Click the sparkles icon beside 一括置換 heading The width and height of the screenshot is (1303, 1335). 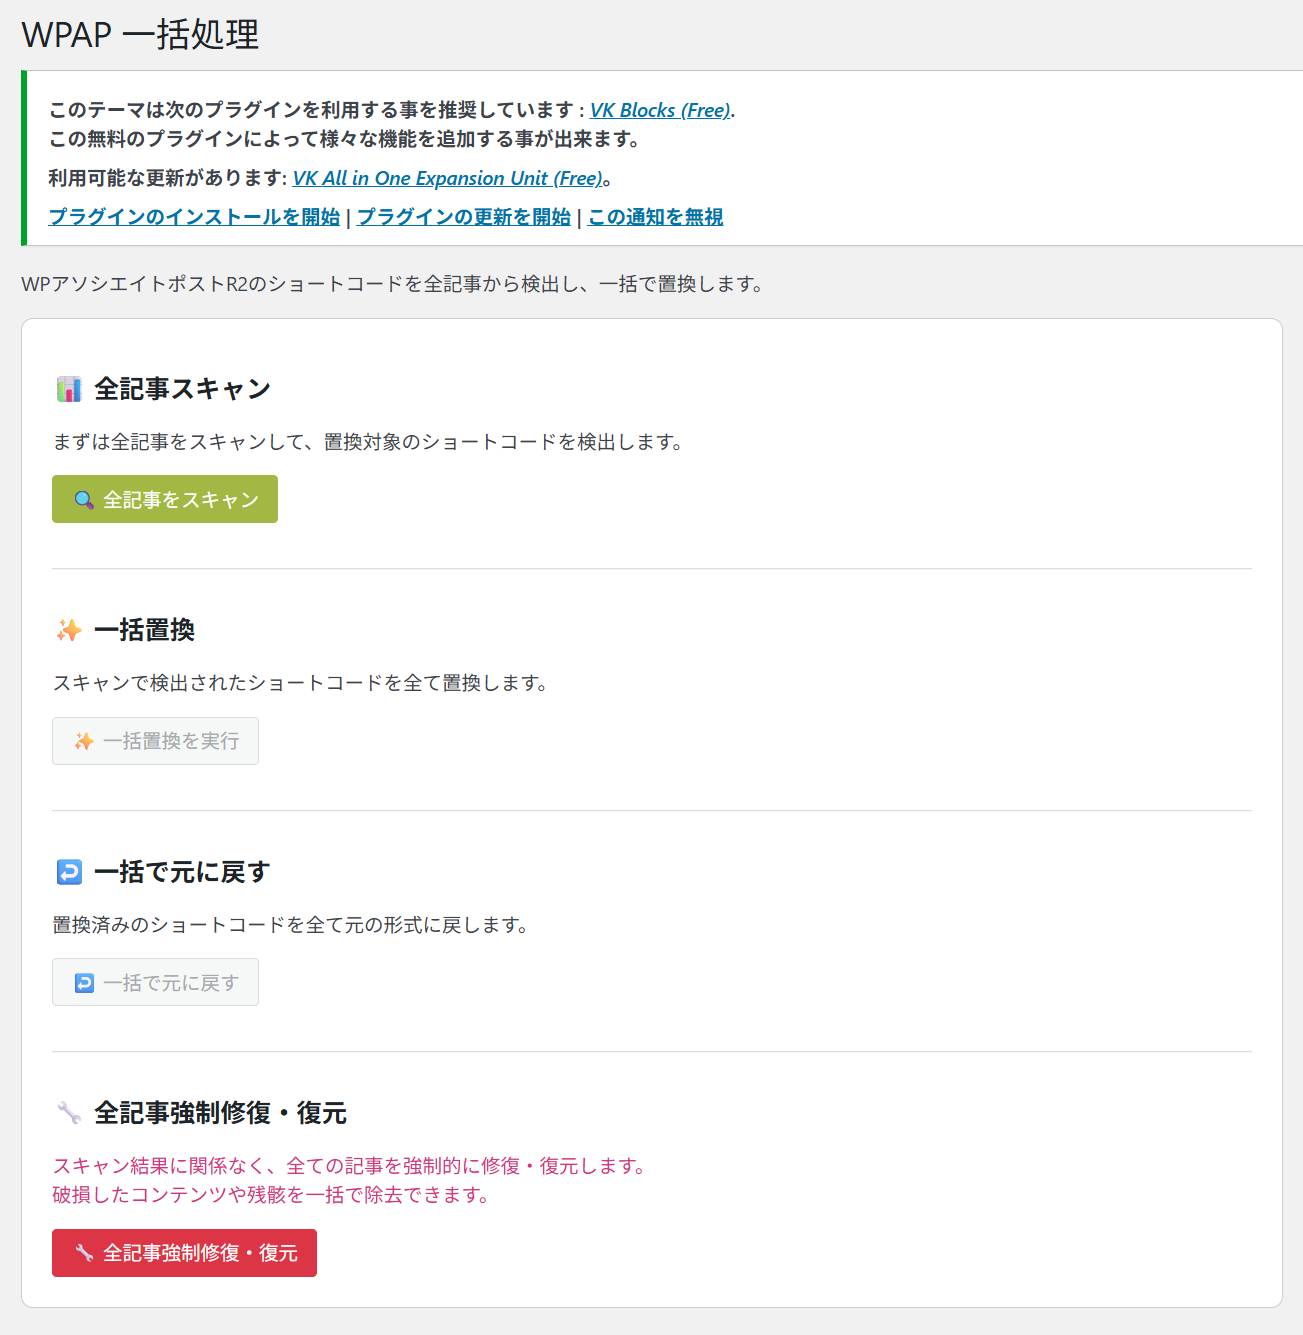69,630
